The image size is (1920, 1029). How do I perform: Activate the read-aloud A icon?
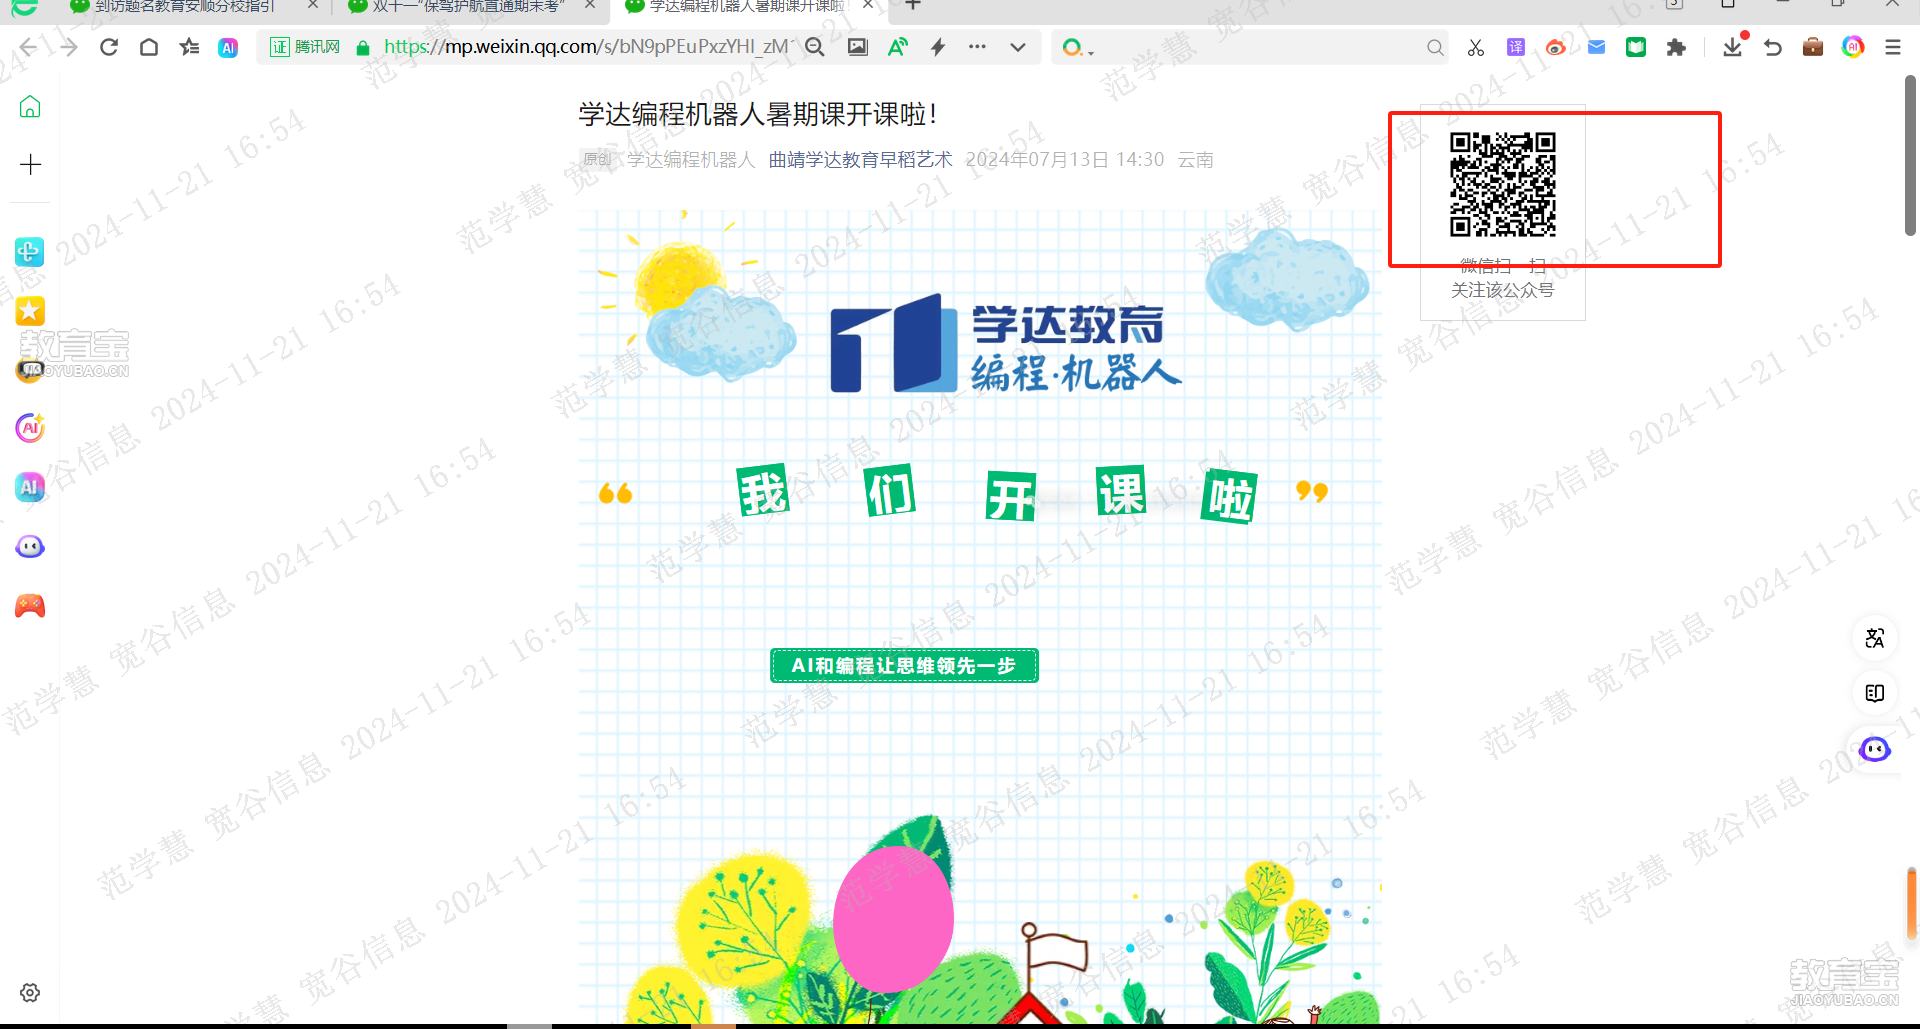coord(897,47)
